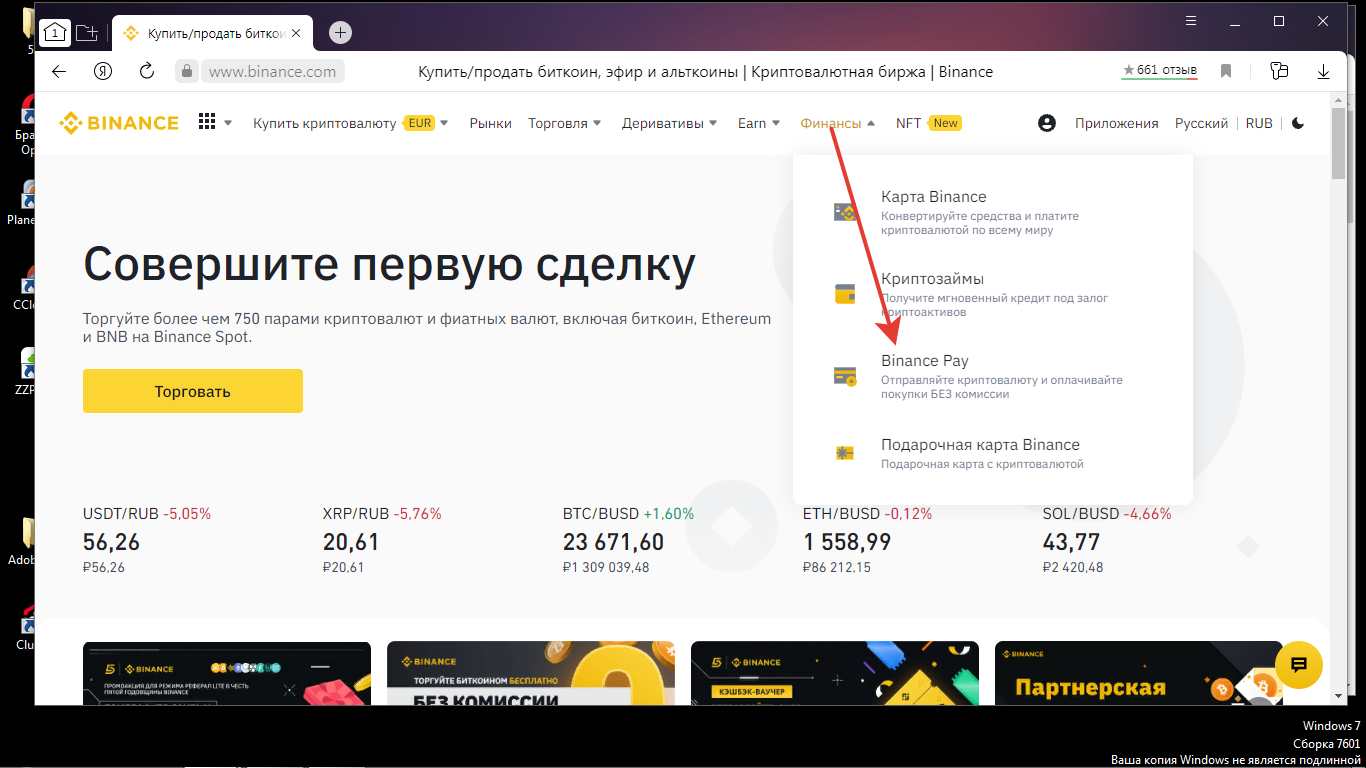Open the 661 отзыв site rating
Image resolution: width=1366 pixels, height=768 pixels.
click(x=1160, y=70)
